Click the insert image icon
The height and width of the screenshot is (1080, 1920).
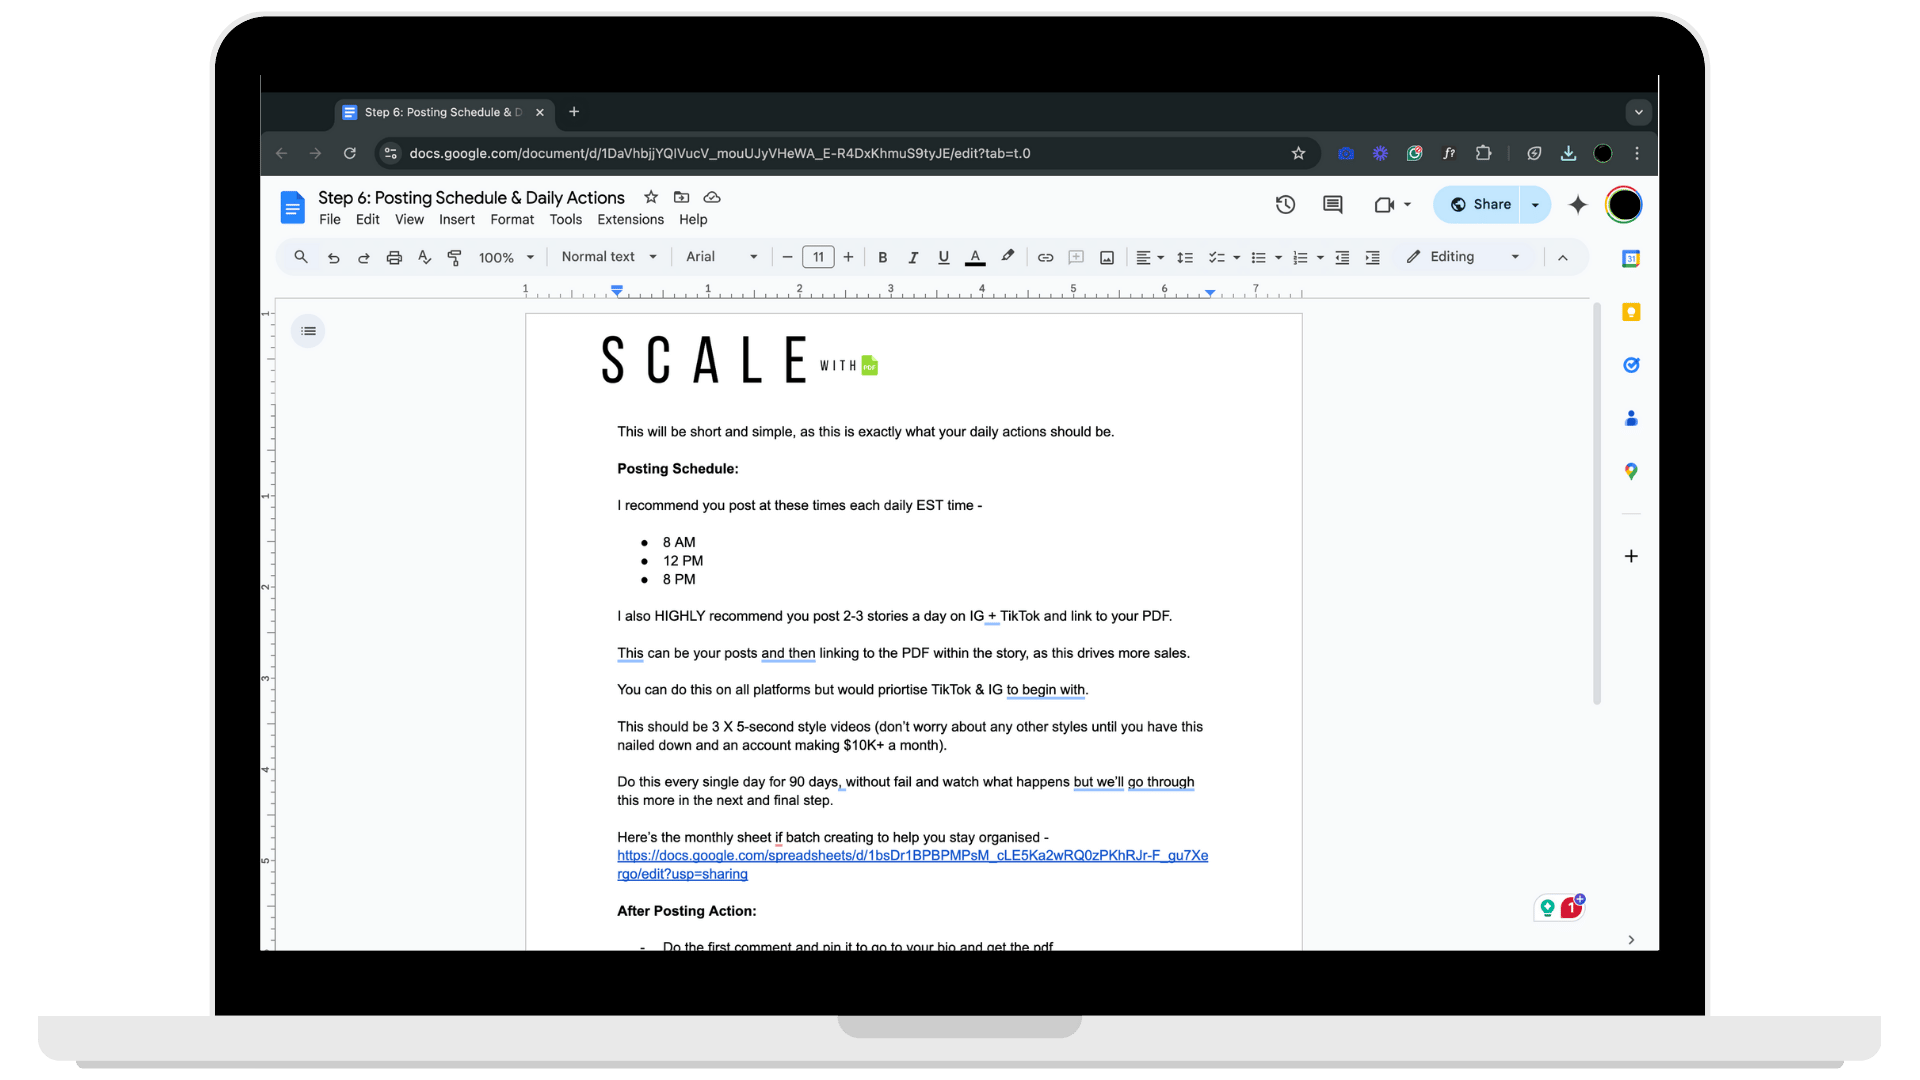pyautogui.click(x=1107, y=258)
